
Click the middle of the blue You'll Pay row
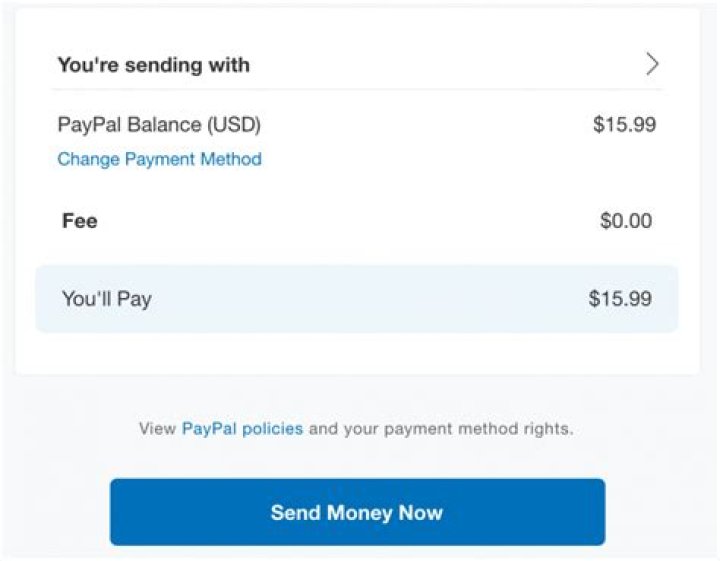pyautogui.click(x=357, y=298)
